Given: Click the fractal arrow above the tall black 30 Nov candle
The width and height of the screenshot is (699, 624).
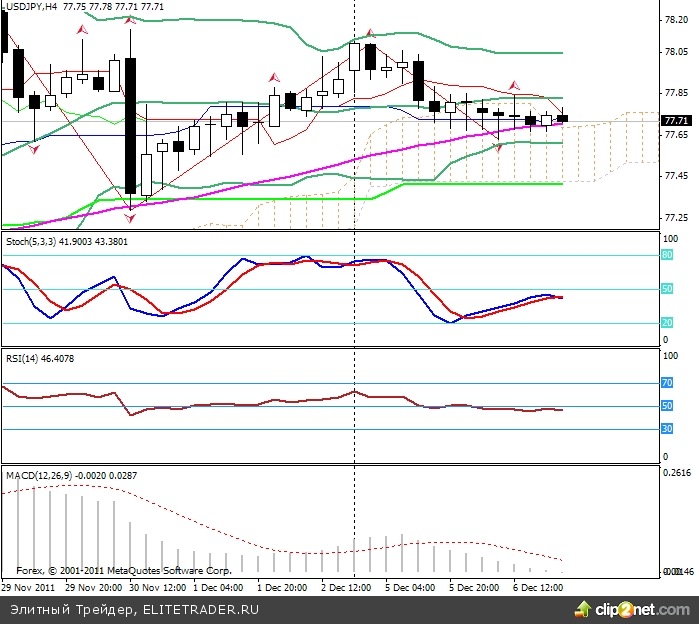Looking at the screenshot, I should tap(130, 19).
